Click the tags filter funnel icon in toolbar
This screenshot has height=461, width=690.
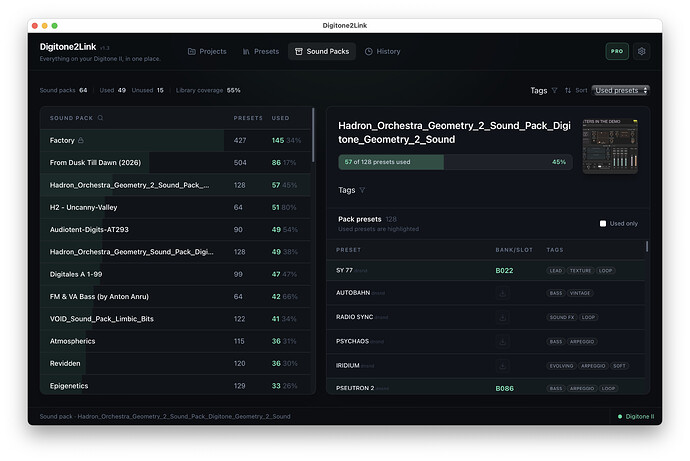[x=554, y=90]
